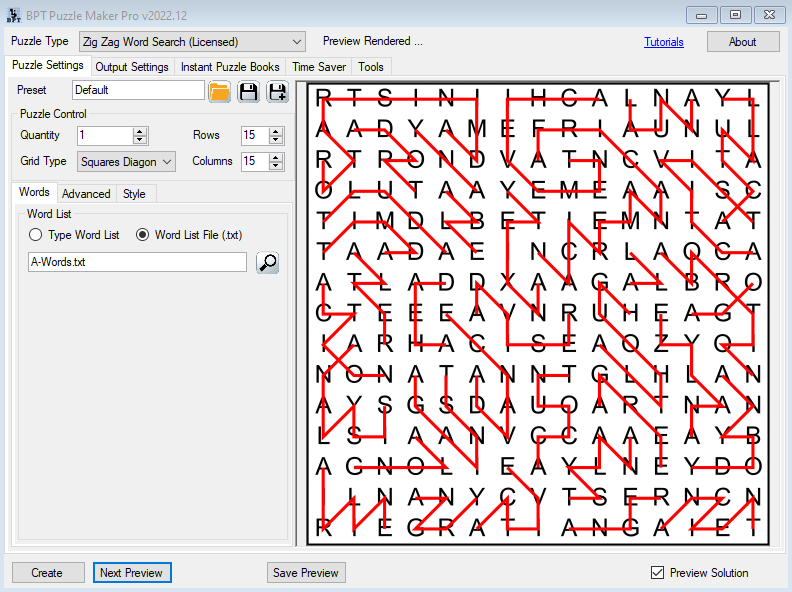
Task: Increase the Columns spinner value
Action: point(277,157)
